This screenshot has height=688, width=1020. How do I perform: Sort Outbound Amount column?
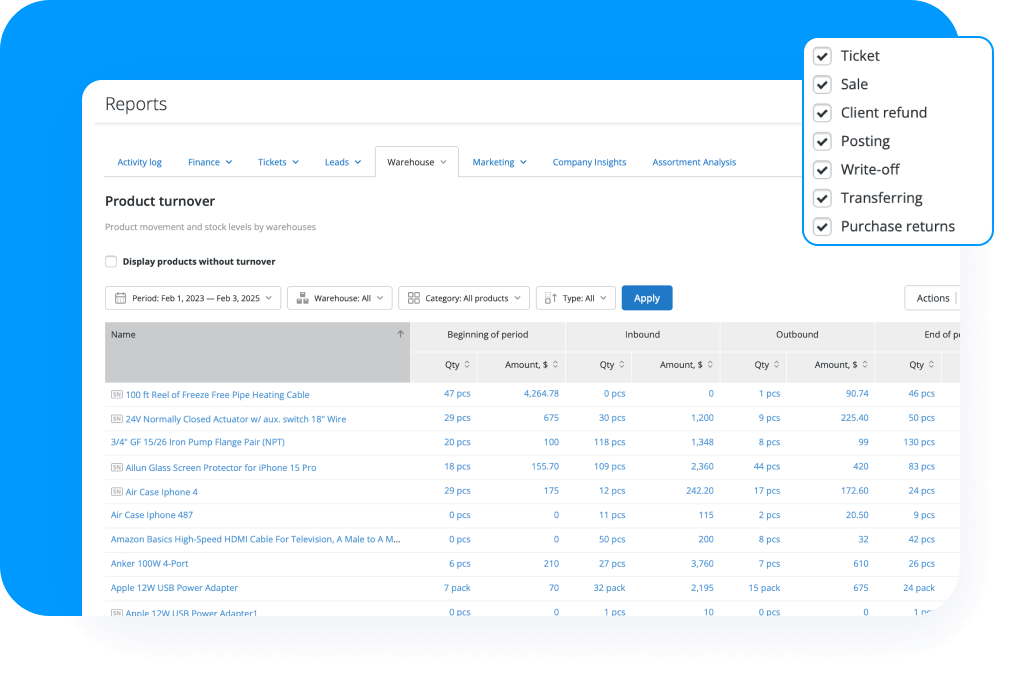coord(864,365)
